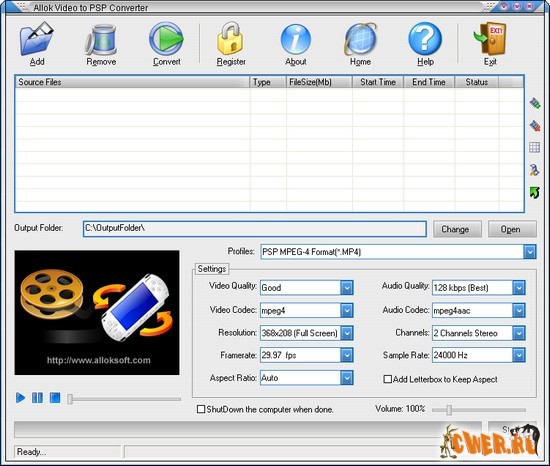Click the Status column header
Viewport: 550px width, 466px height.
(x=477, y=82)
